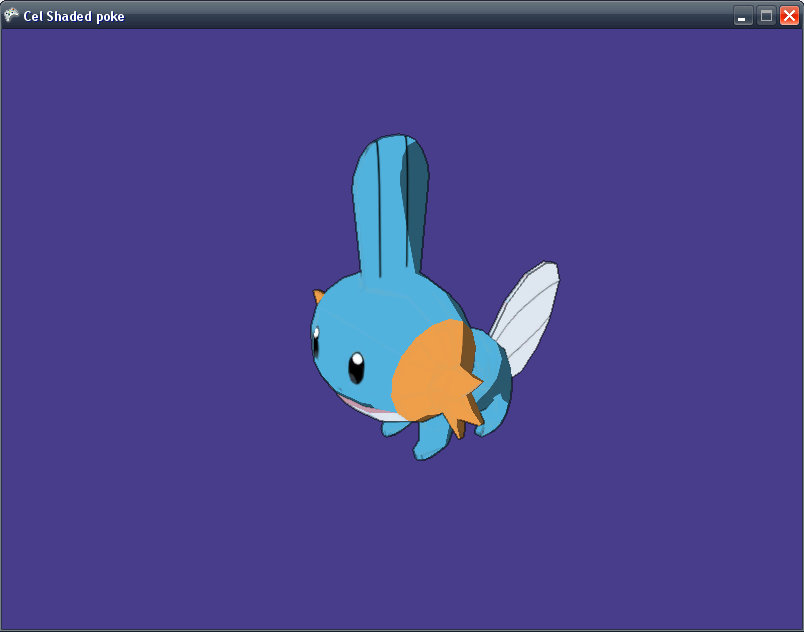
Task: Click the character's larger black eye
Action: pos(356,368)
